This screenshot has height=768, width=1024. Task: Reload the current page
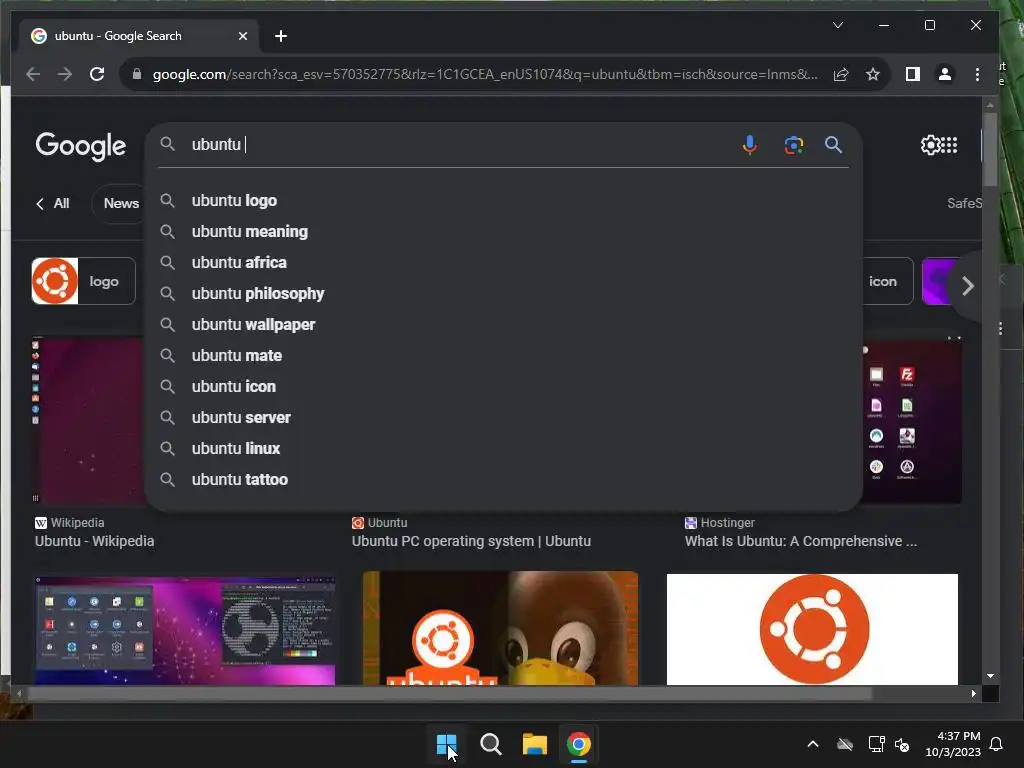click(97, 74)
